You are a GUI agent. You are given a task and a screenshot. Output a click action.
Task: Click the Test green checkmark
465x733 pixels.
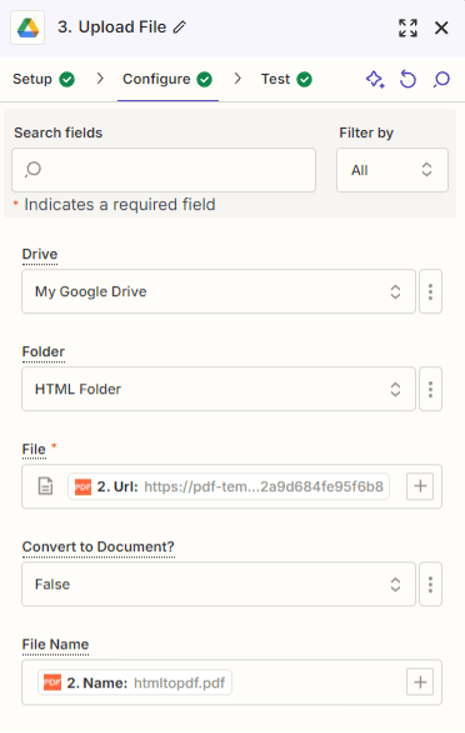304,79
